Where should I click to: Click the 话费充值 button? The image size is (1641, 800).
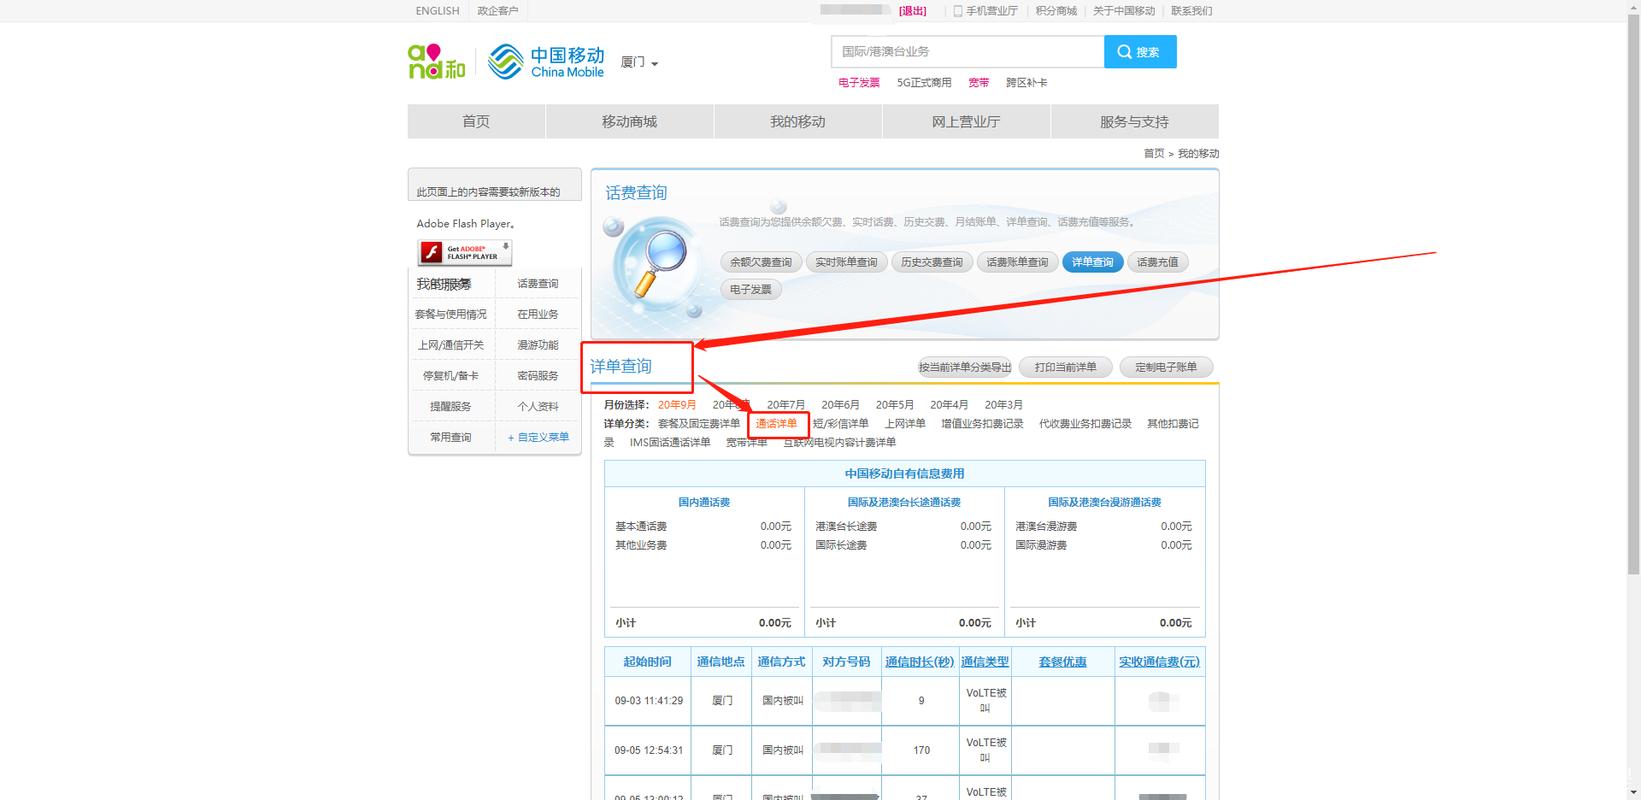pos(1158,262)
